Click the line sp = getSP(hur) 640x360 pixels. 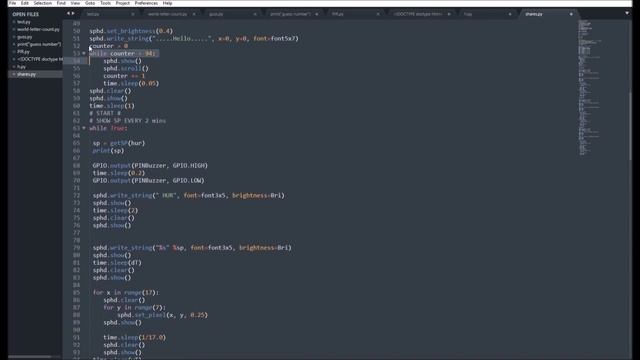(119, 143)
